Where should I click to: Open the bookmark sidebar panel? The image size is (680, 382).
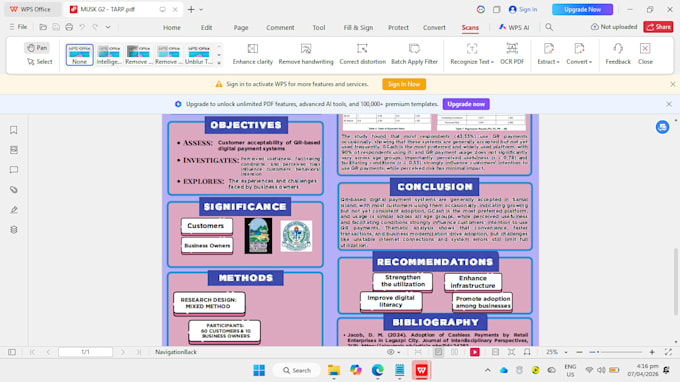(x=14, y=130)
